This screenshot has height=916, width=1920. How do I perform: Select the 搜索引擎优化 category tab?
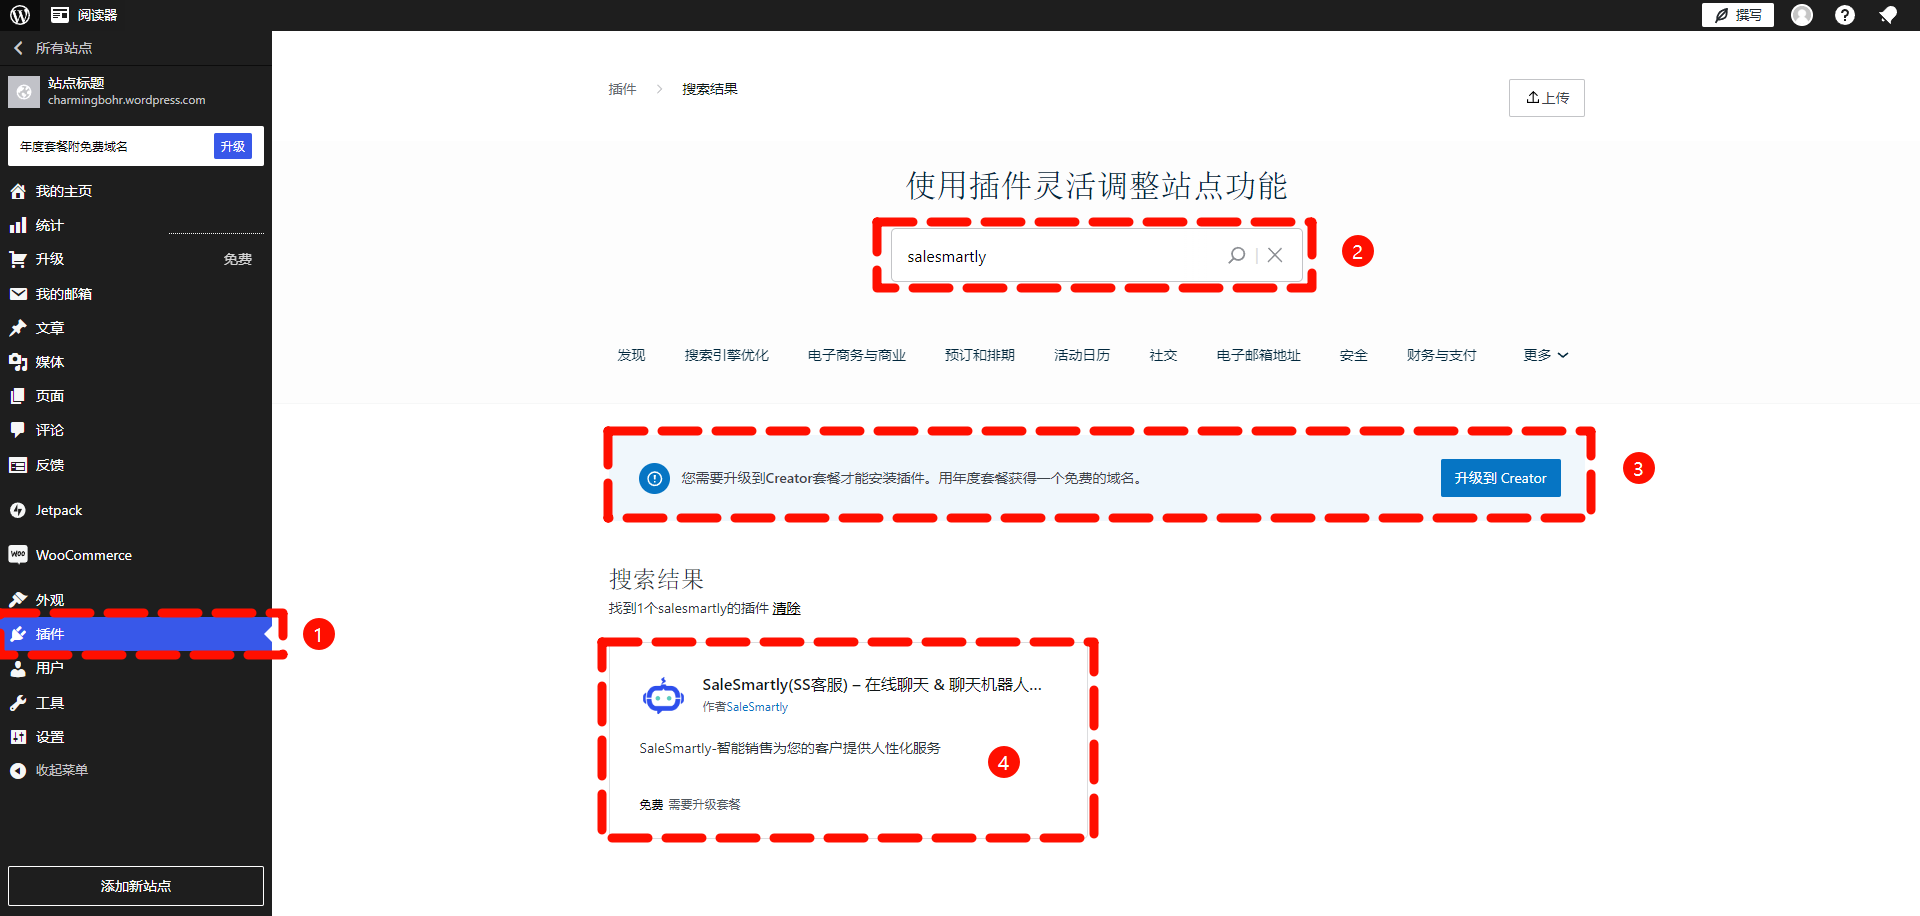coord(727,355)
